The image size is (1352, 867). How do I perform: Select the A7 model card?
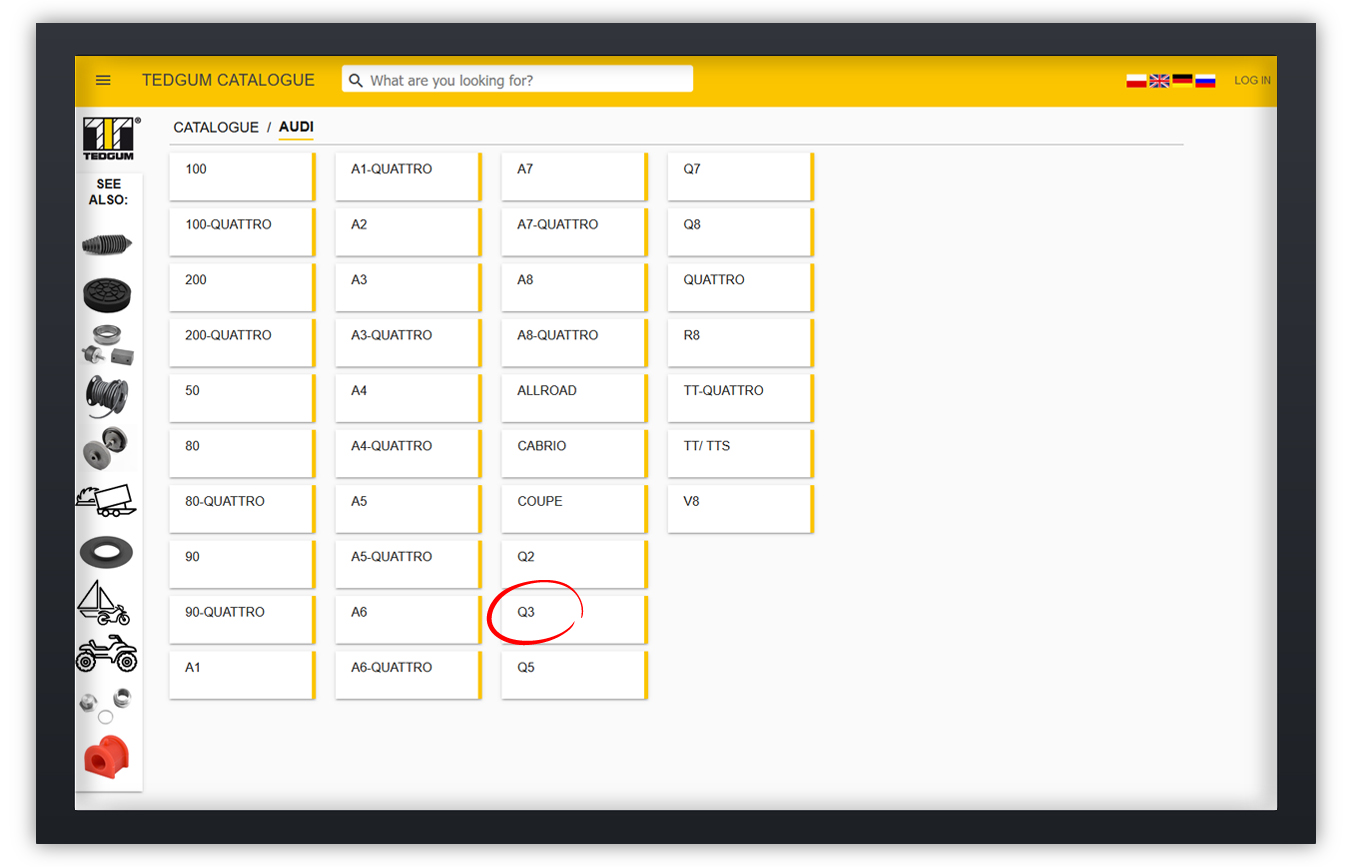[574, 177]
